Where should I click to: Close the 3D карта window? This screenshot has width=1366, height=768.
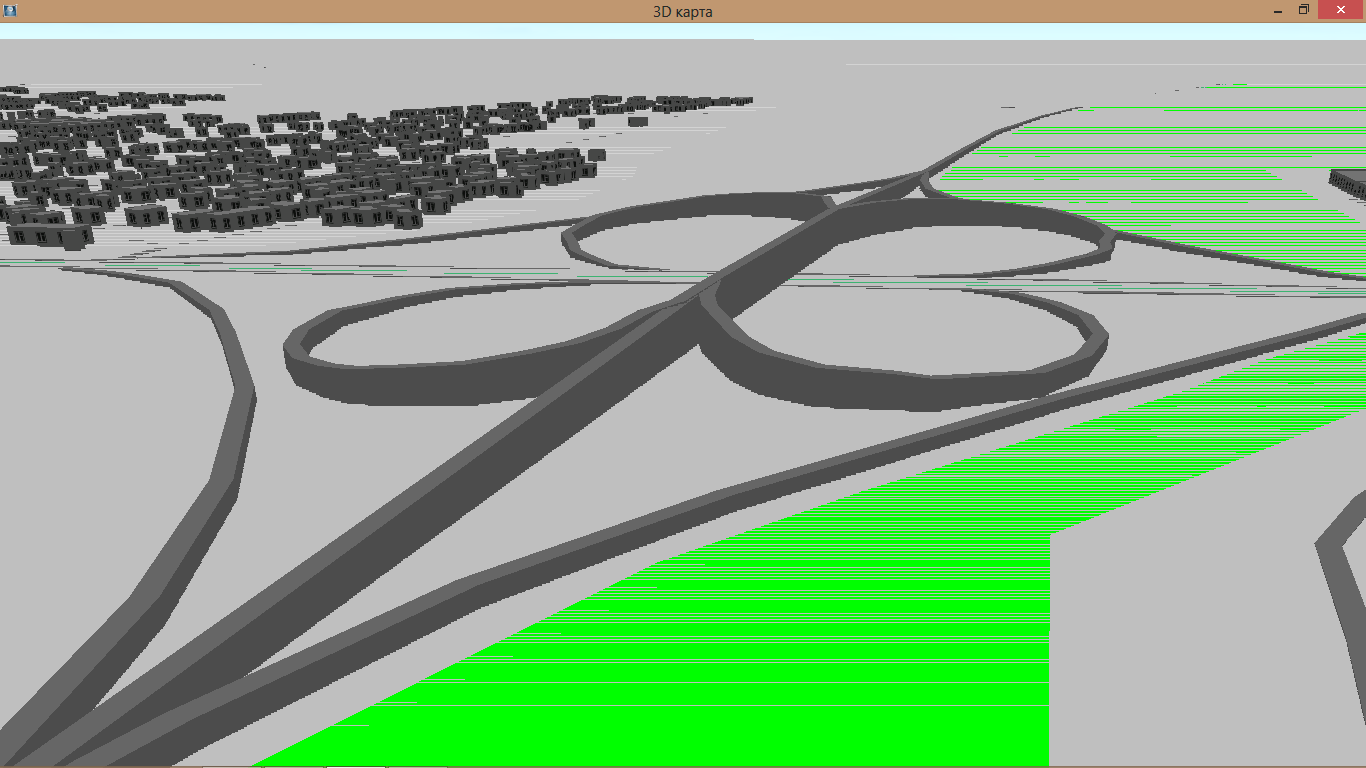(x=1341, y=10)
